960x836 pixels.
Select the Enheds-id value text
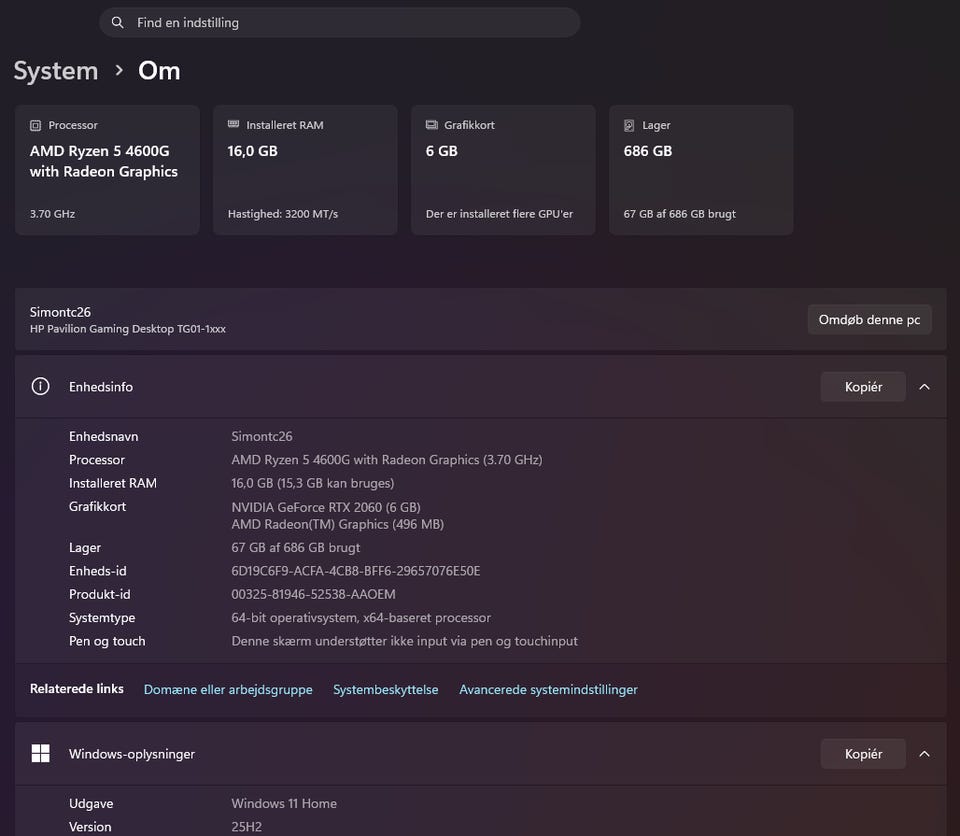356,571
